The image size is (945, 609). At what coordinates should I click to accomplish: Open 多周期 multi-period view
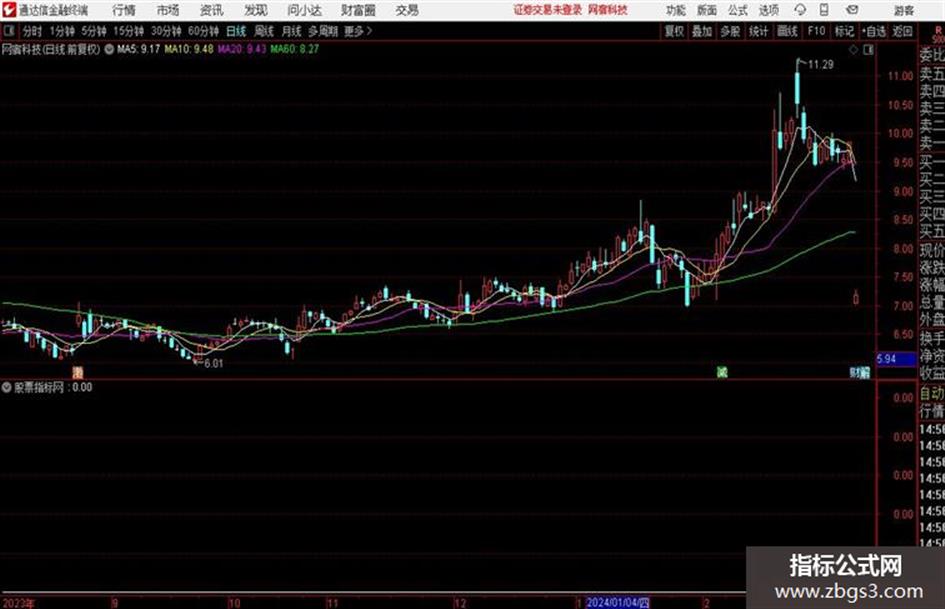(323, 31)
